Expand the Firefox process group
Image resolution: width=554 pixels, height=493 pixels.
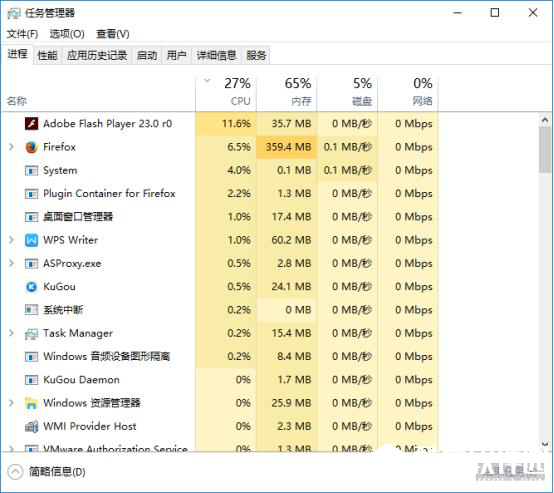[11, 147]
